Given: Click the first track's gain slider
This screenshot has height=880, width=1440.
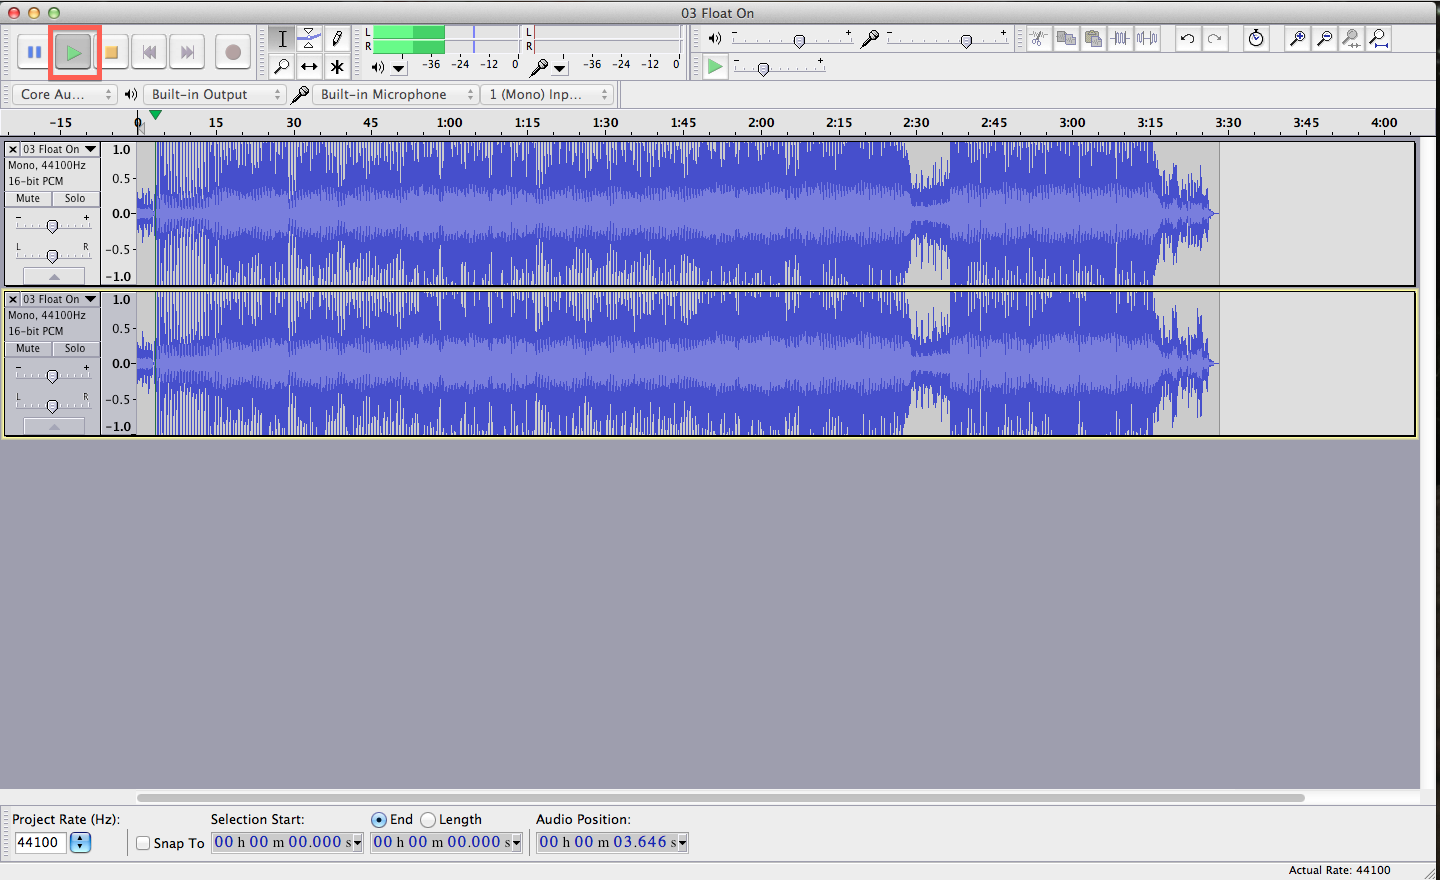Looking at the screenshot, I should pos(53,226).
